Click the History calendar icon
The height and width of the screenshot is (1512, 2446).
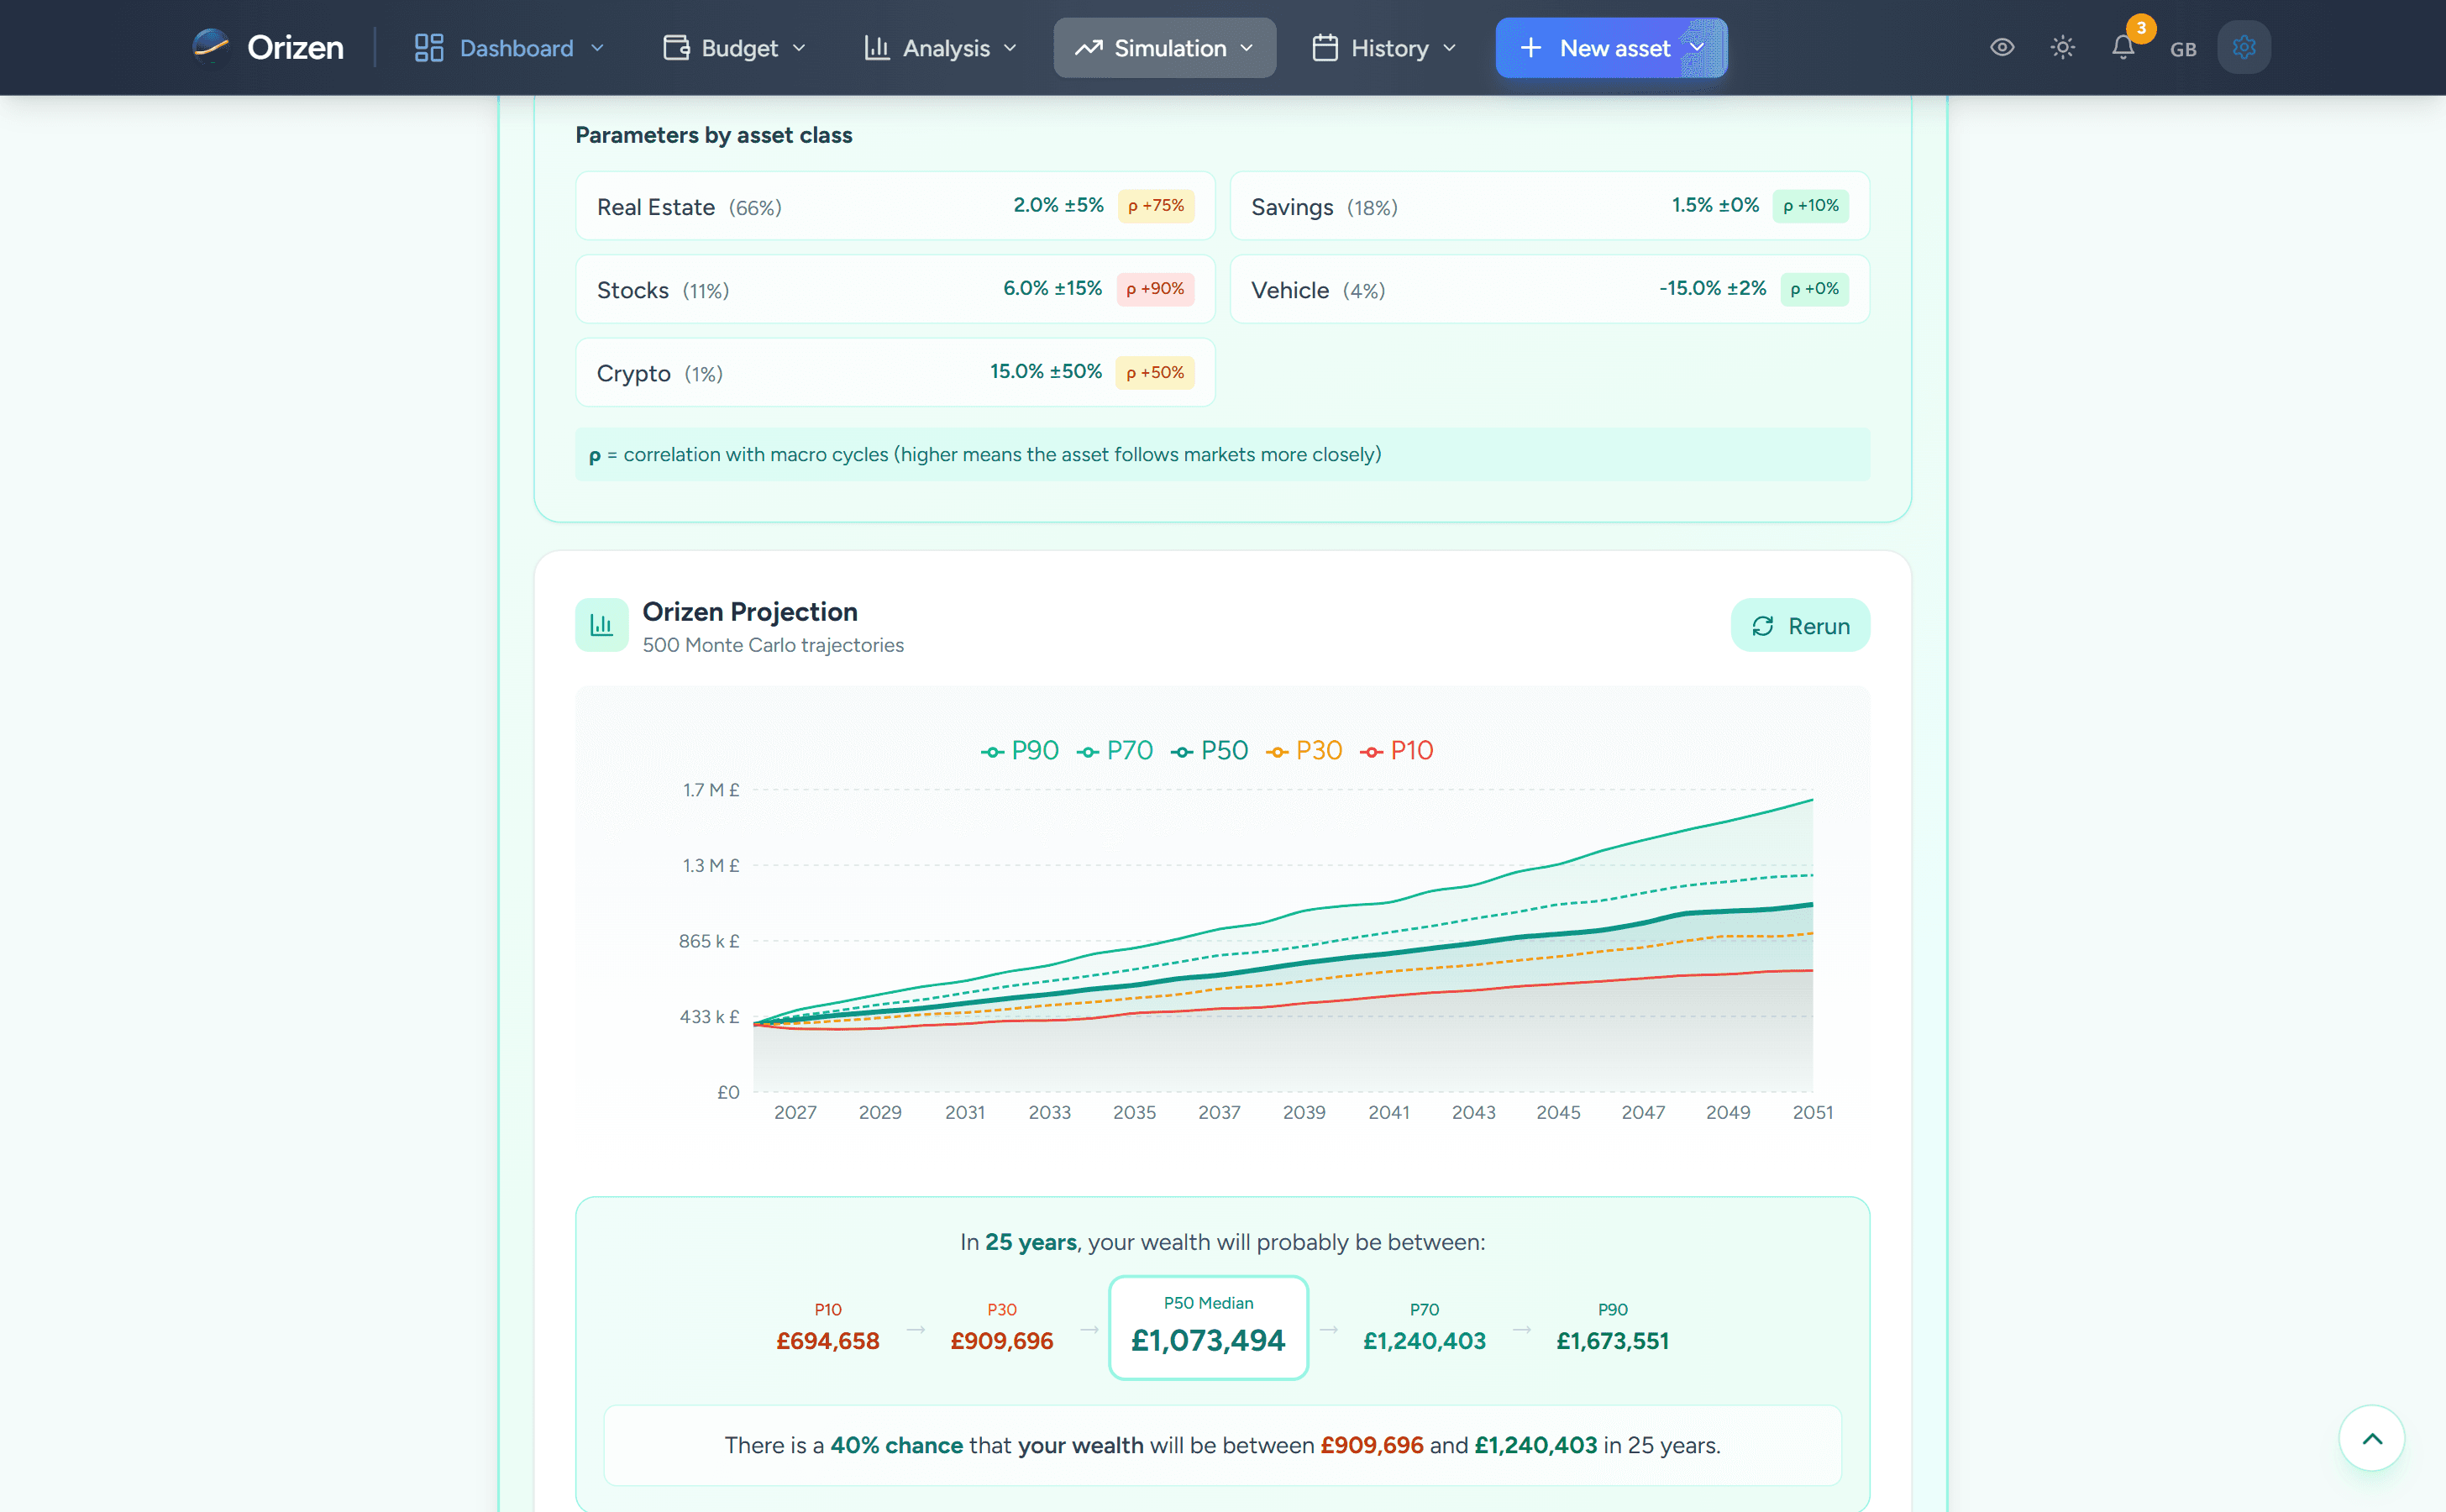[1325, 48]
